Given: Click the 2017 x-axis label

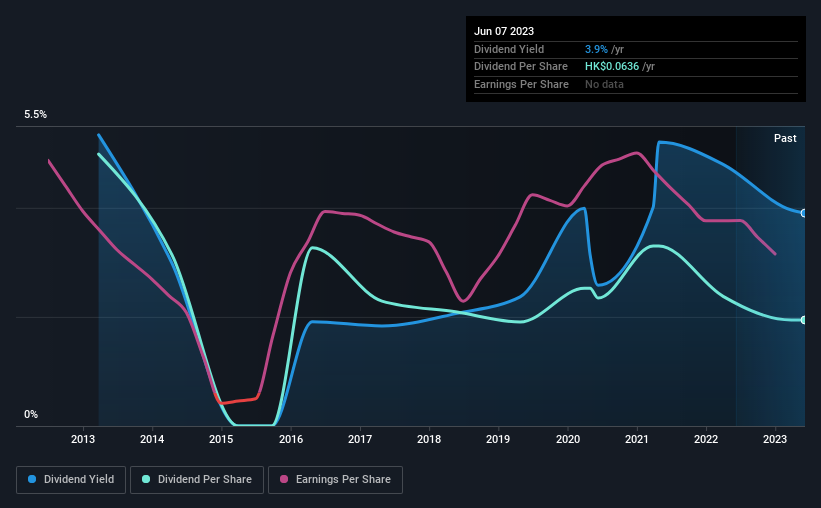Looking at the screenshot, I should pos(360,439).
